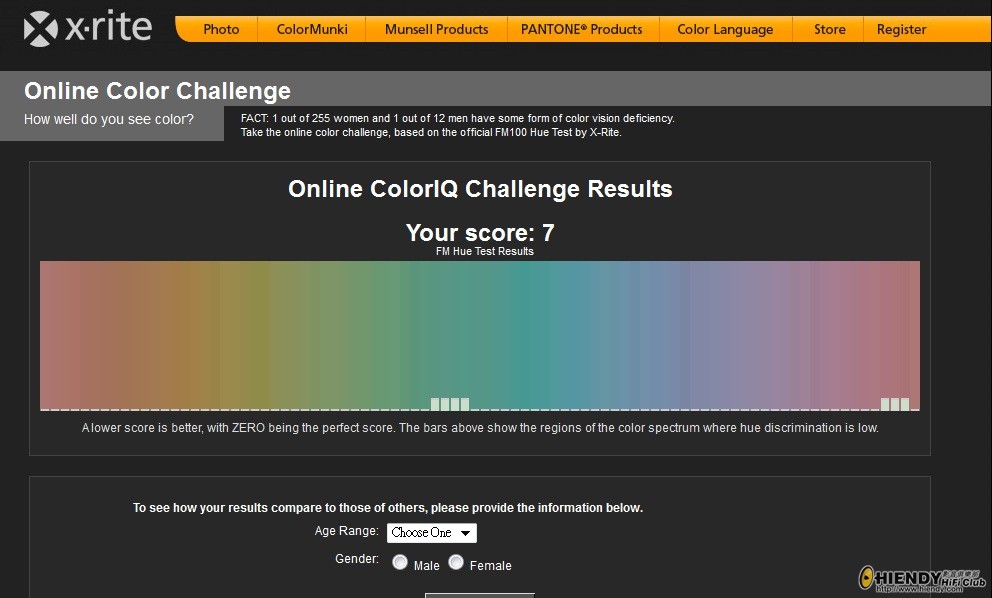The image size is (992, 598).
Task: Click the 'Your score: 7' text
Action: point(480,232)
